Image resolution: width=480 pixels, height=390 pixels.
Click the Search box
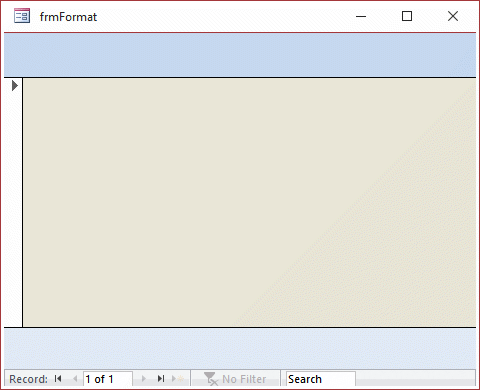pos(321,379)
